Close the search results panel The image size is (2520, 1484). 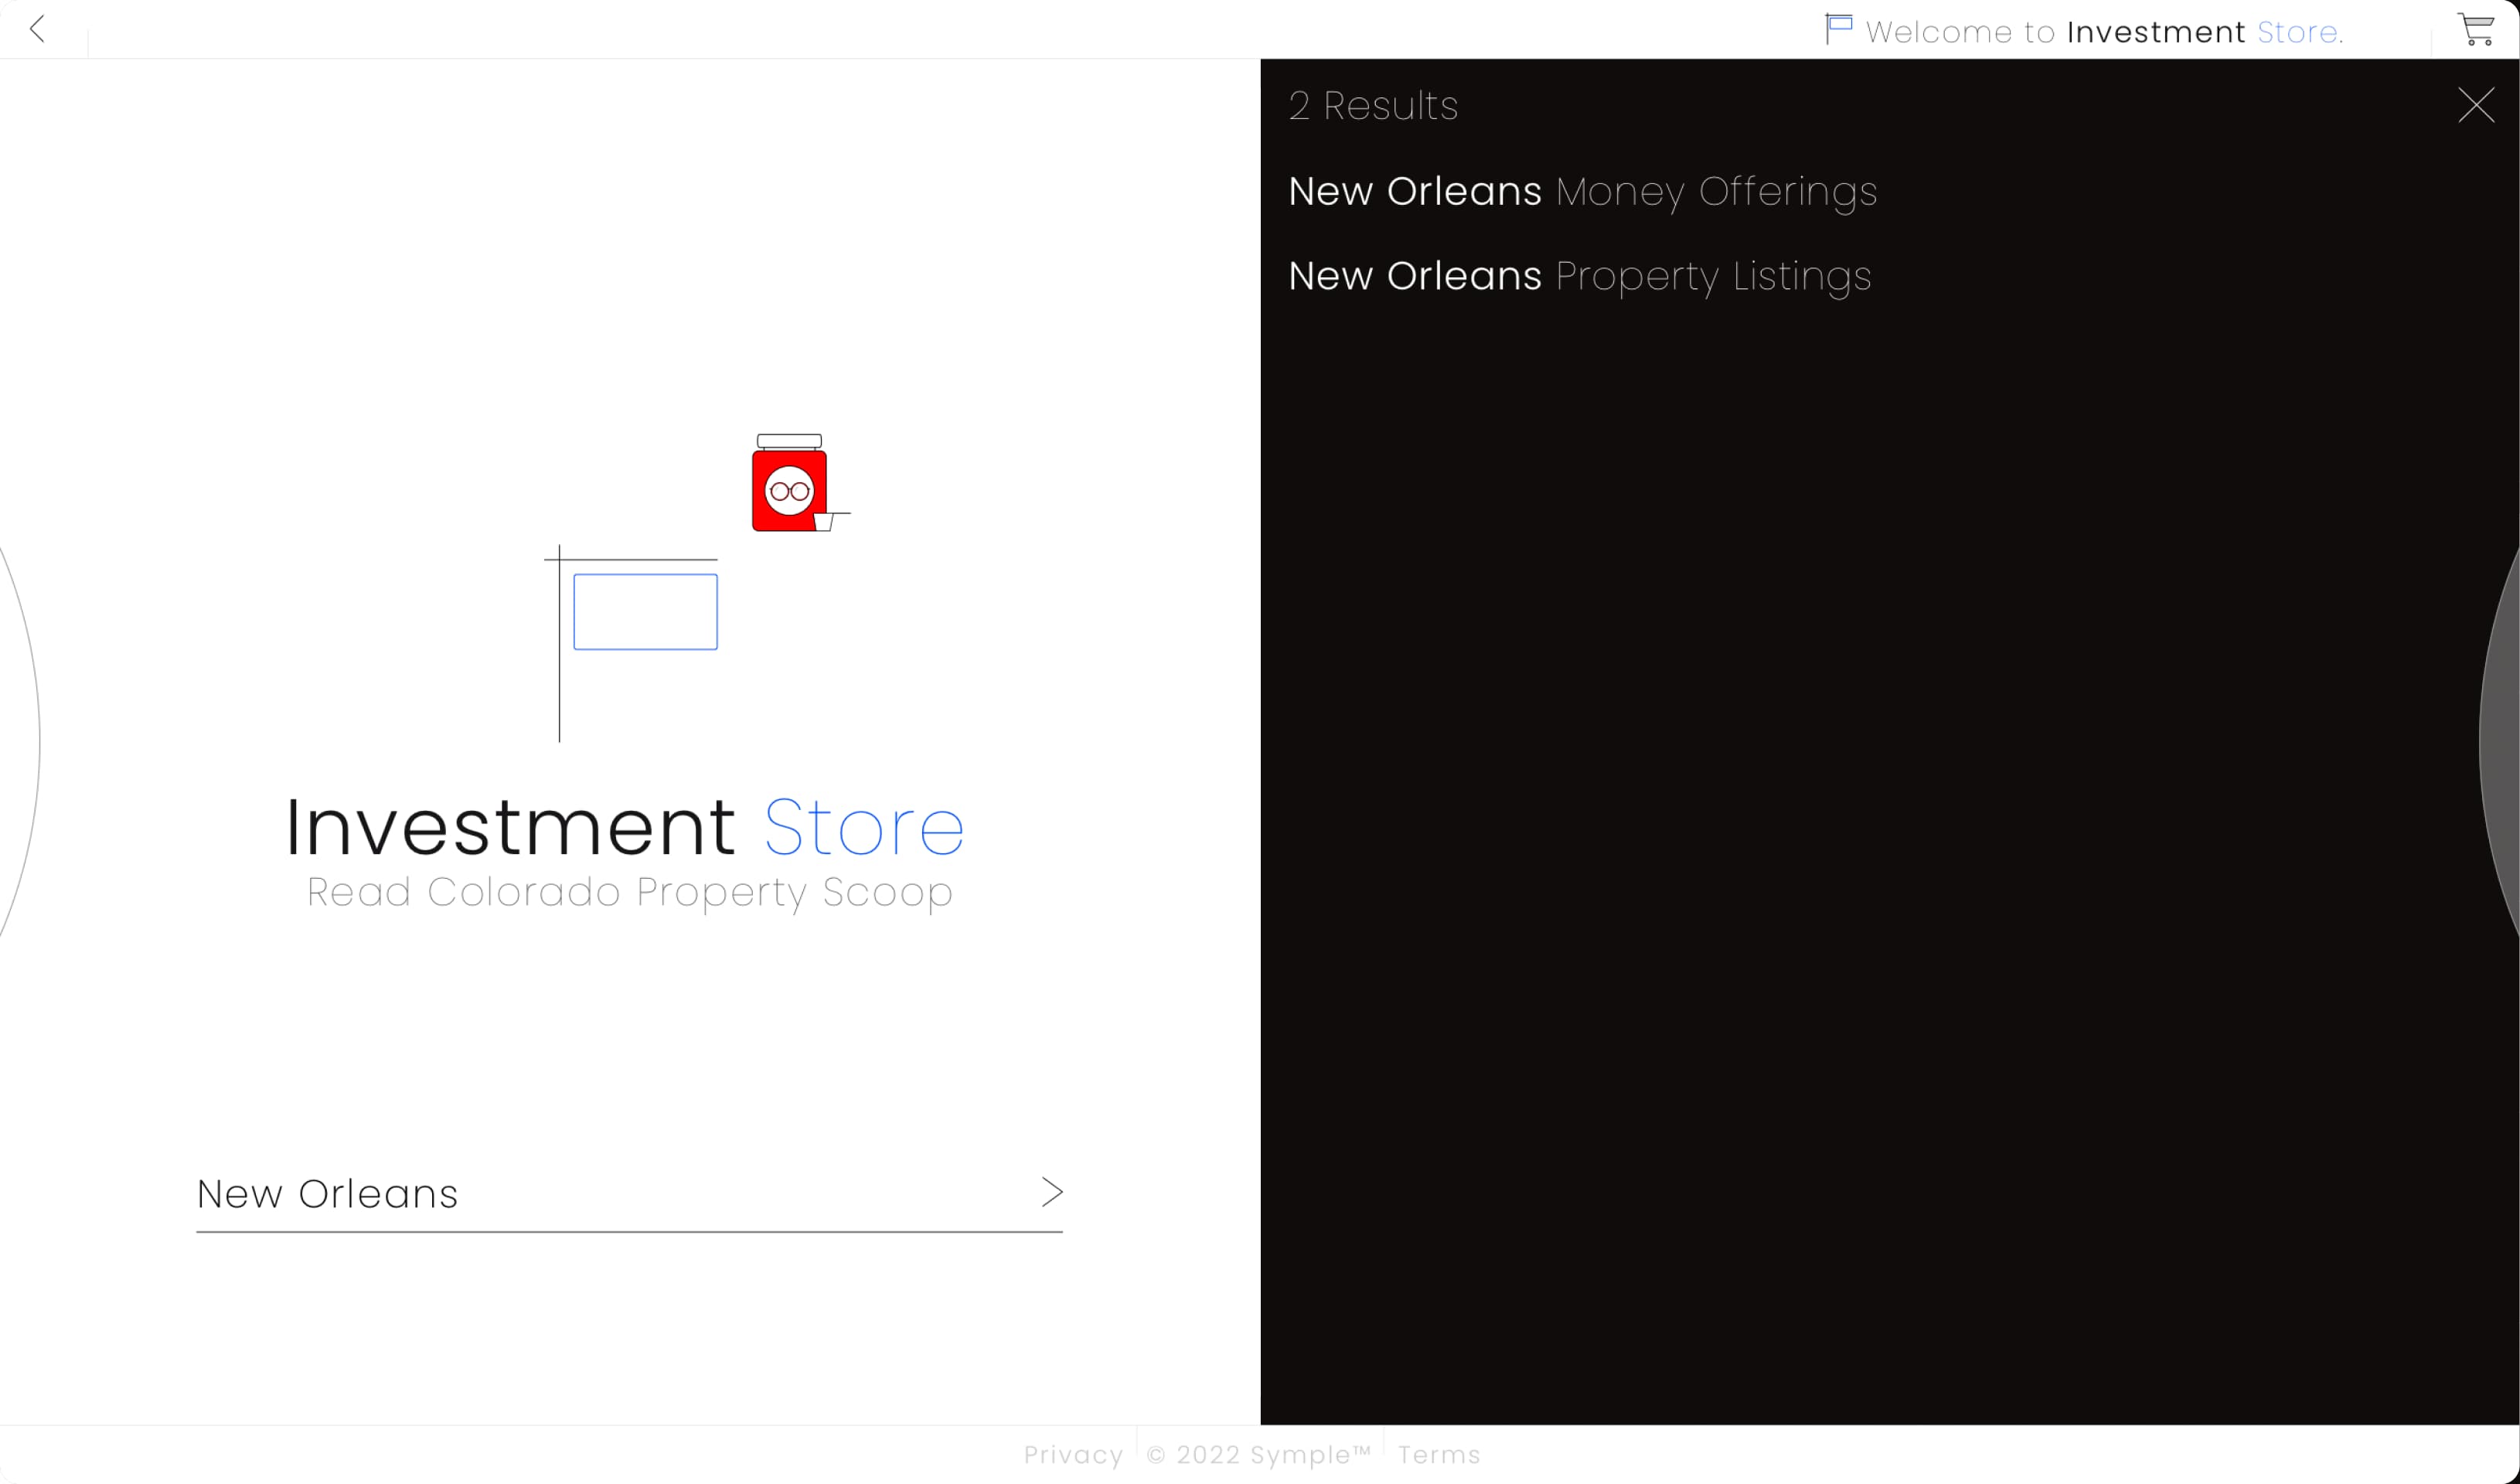pyautogui.click(x=2475, y=105)
